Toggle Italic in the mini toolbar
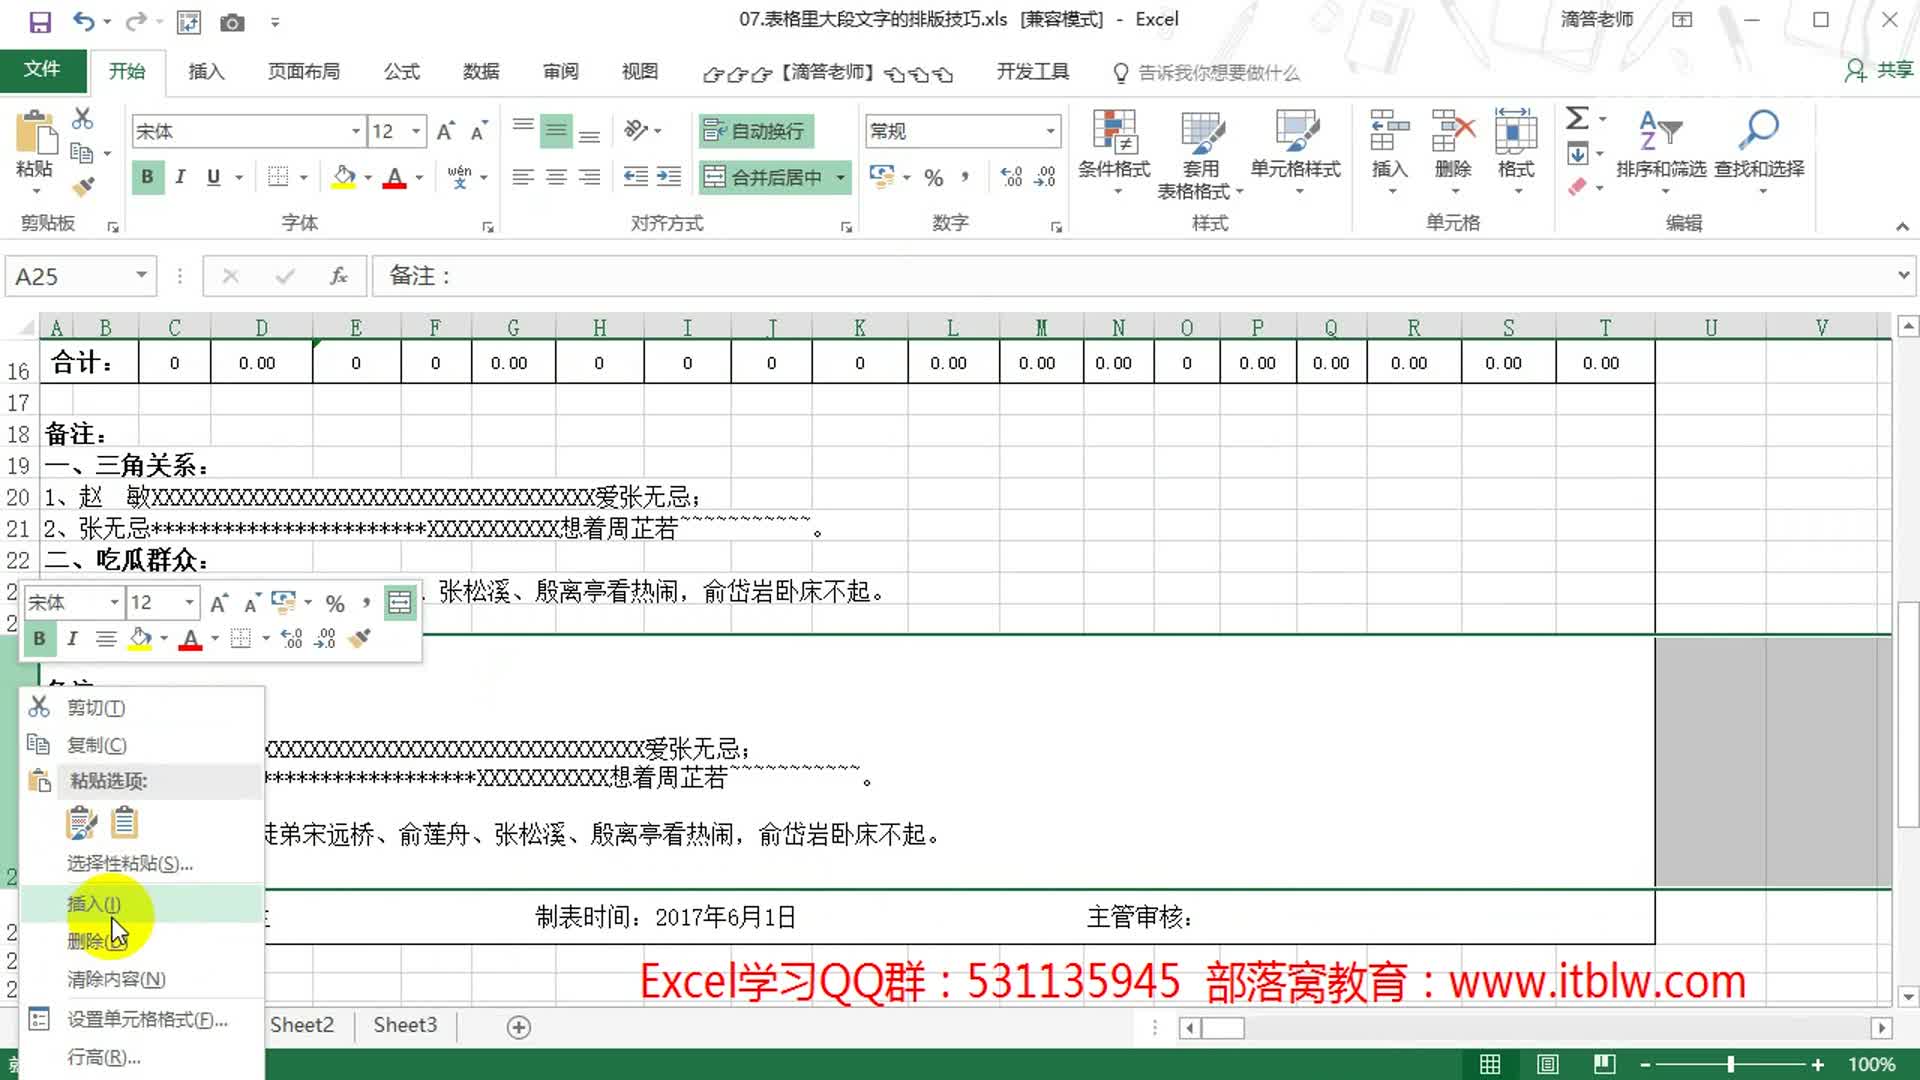 point(72,638)
